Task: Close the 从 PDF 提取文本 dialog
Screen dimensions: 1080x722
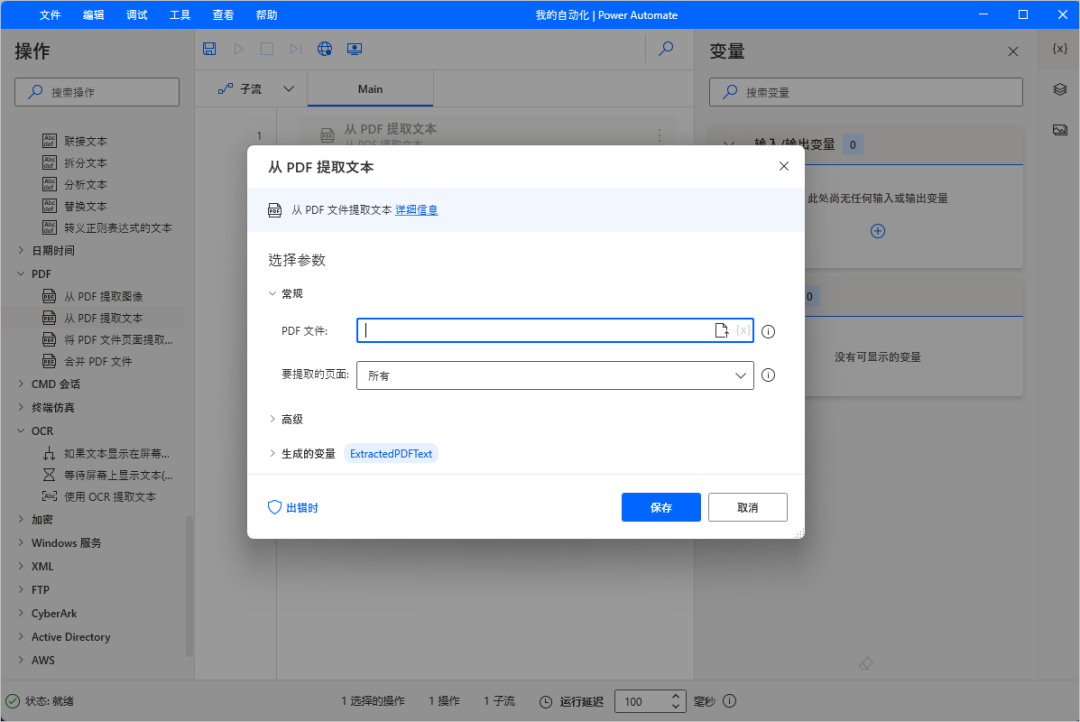Action: click(784, 166)
